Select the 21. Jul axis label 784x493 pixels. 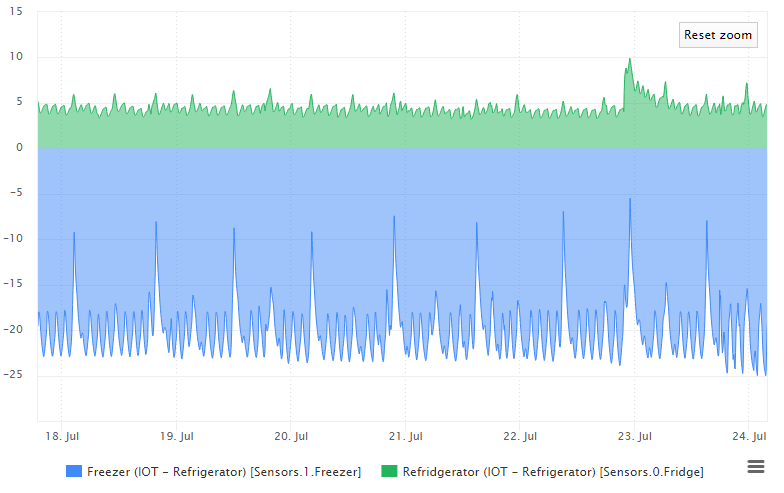point(406,436)
